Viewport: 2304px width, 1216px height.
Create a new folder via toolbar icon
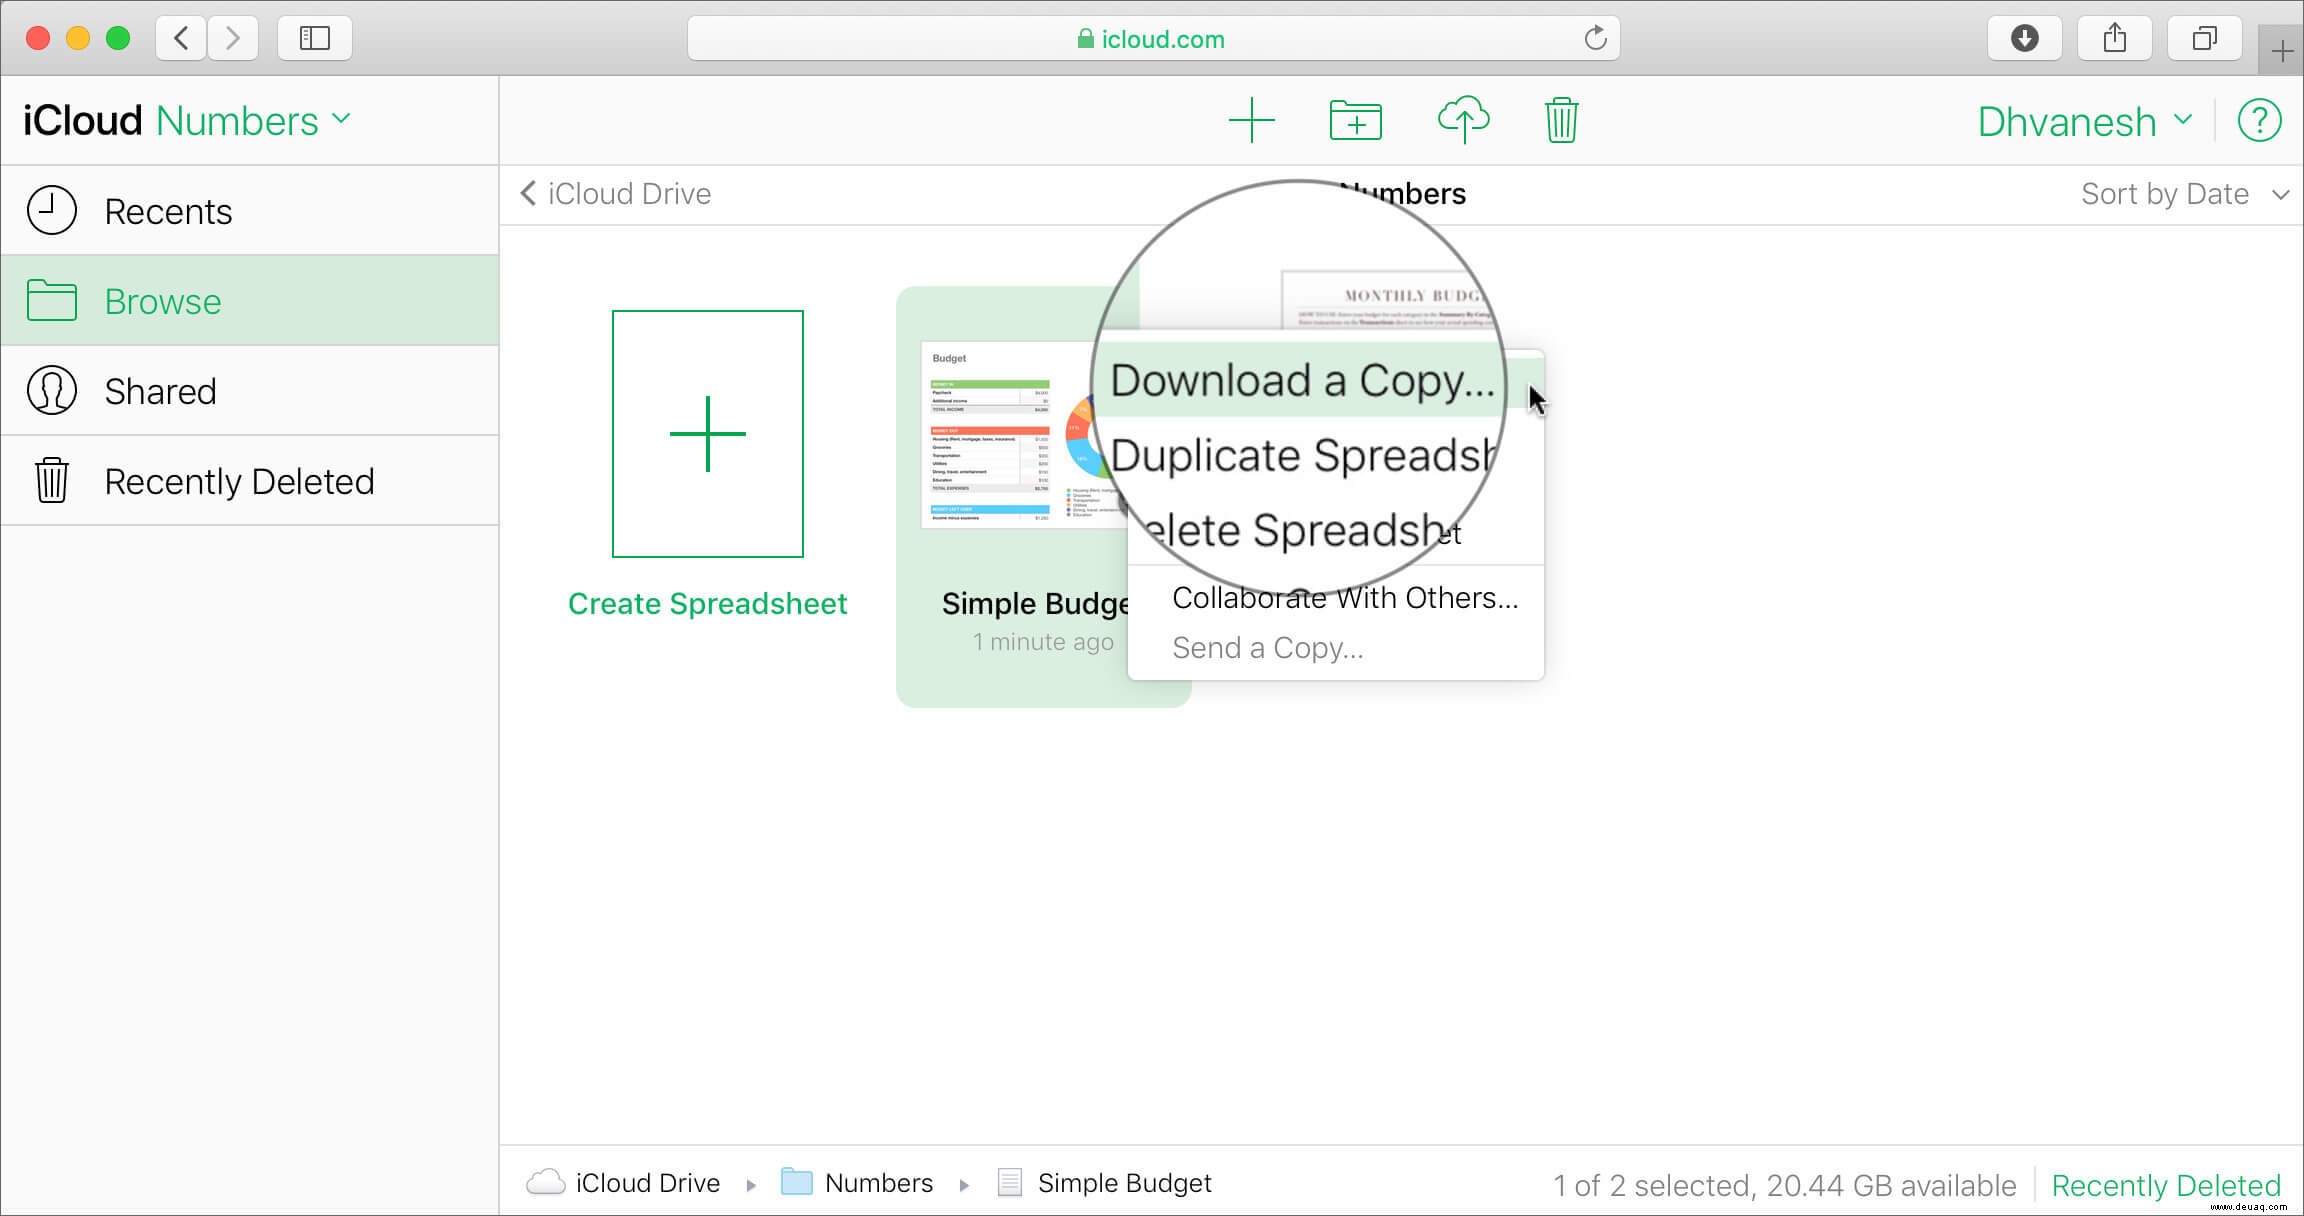pos(1355,121)
